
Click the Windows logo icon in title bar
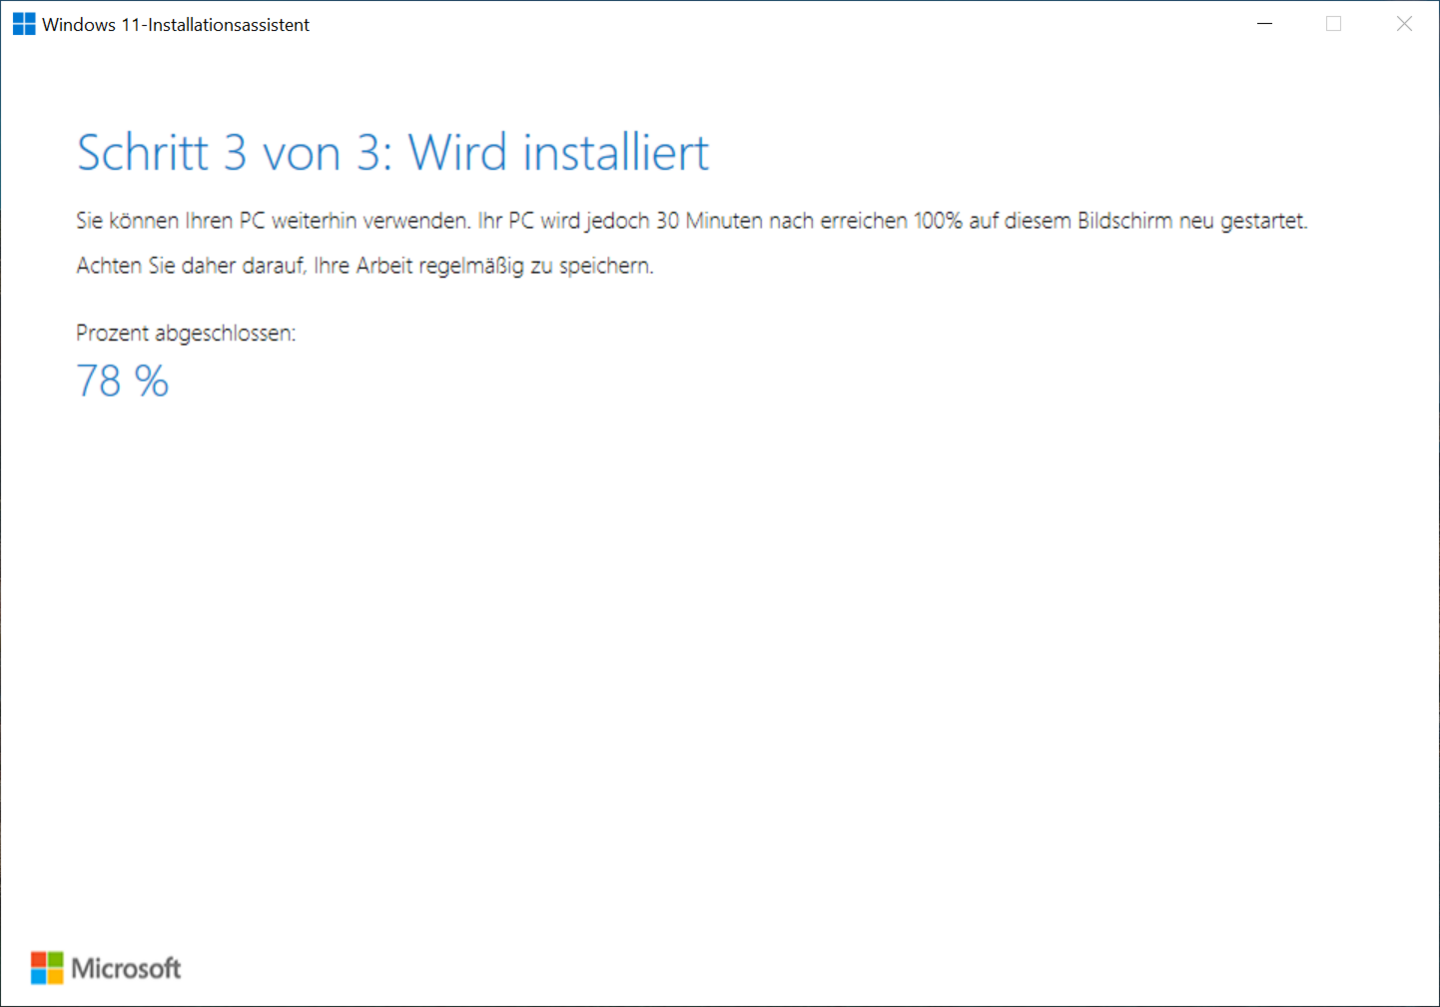[24, 24]
